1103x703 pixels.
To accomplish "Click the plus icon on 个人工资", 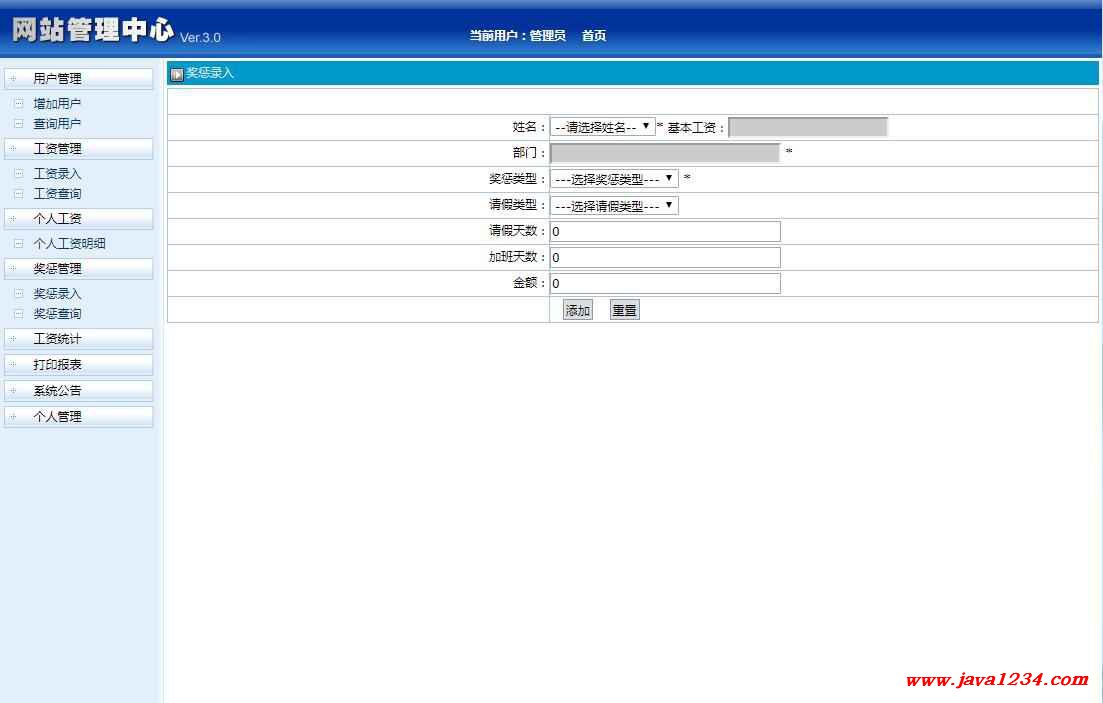I will pyautogui.click(x=13, y=219).
